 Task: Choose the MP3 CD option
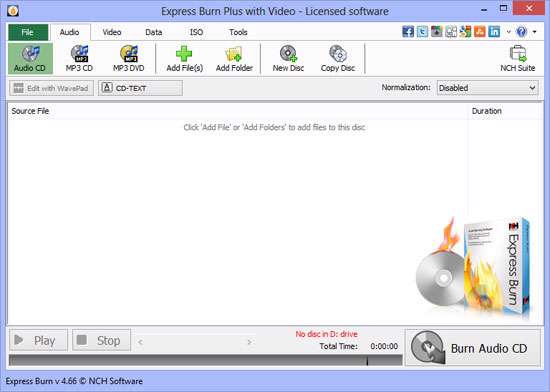tap(79, 59)
